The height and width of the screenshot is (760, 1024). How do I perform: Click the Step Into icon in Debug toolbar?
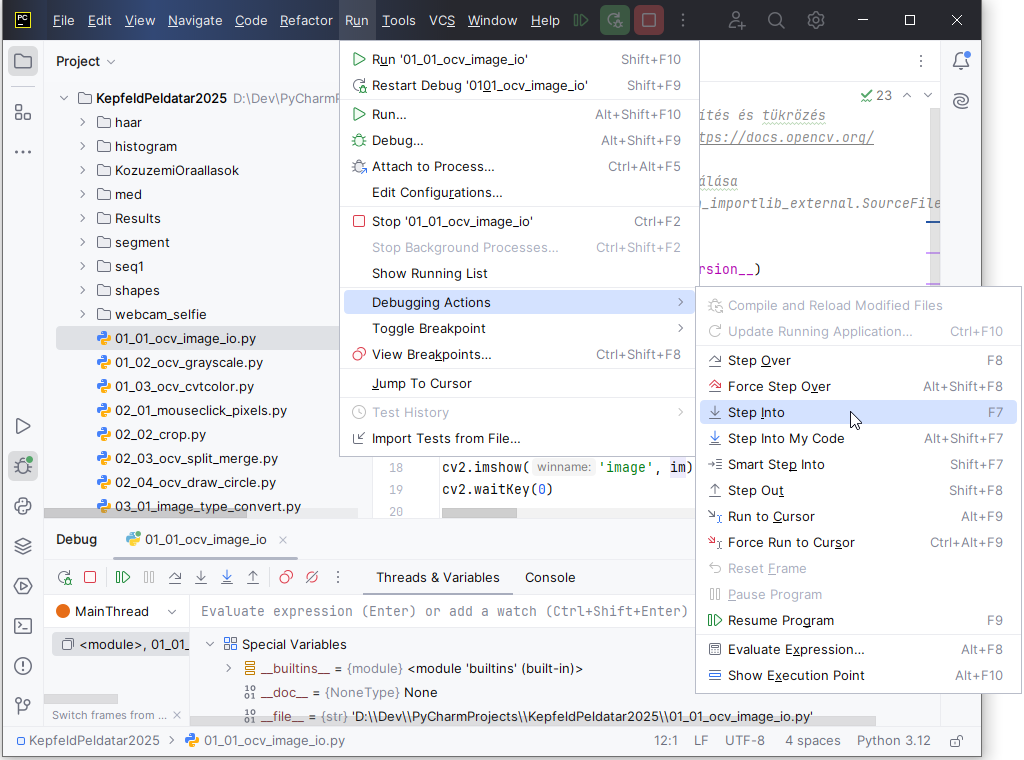click(x=201, y=577)
